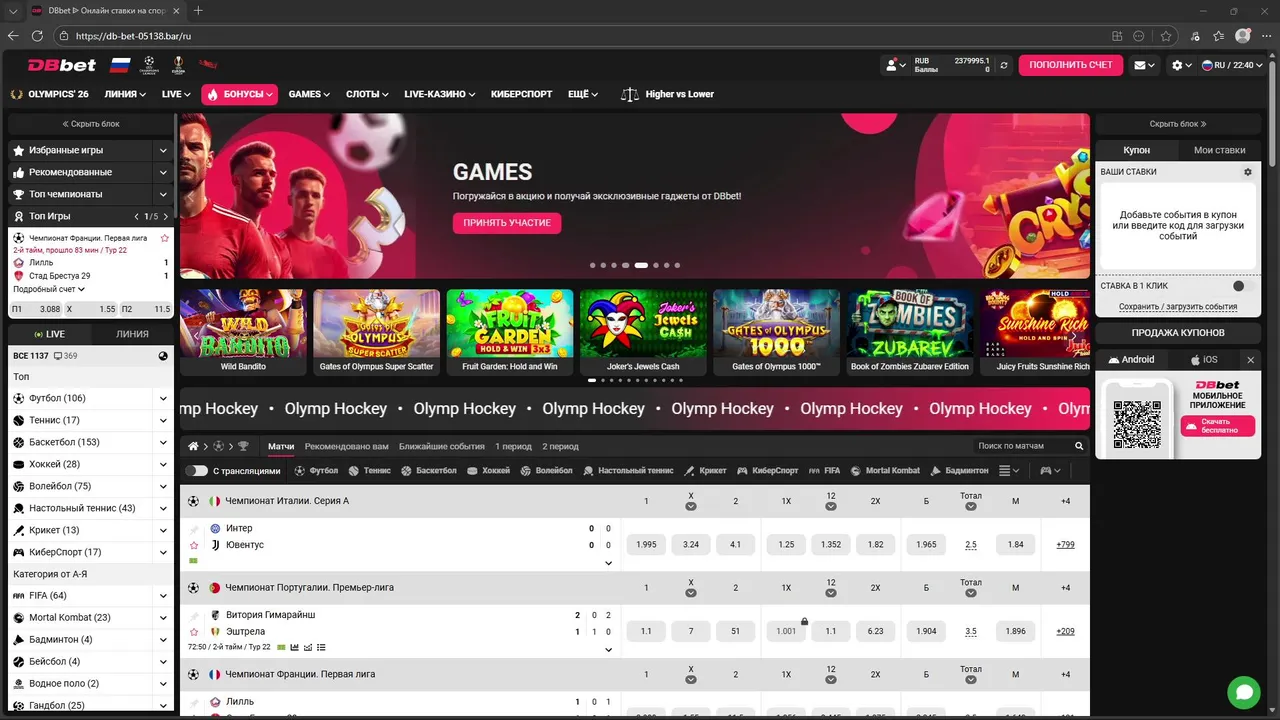Viewport: 1280px width, 720px height.
Task: Expand more markets under Интер – Ювентус
Action: click(608, 563)
